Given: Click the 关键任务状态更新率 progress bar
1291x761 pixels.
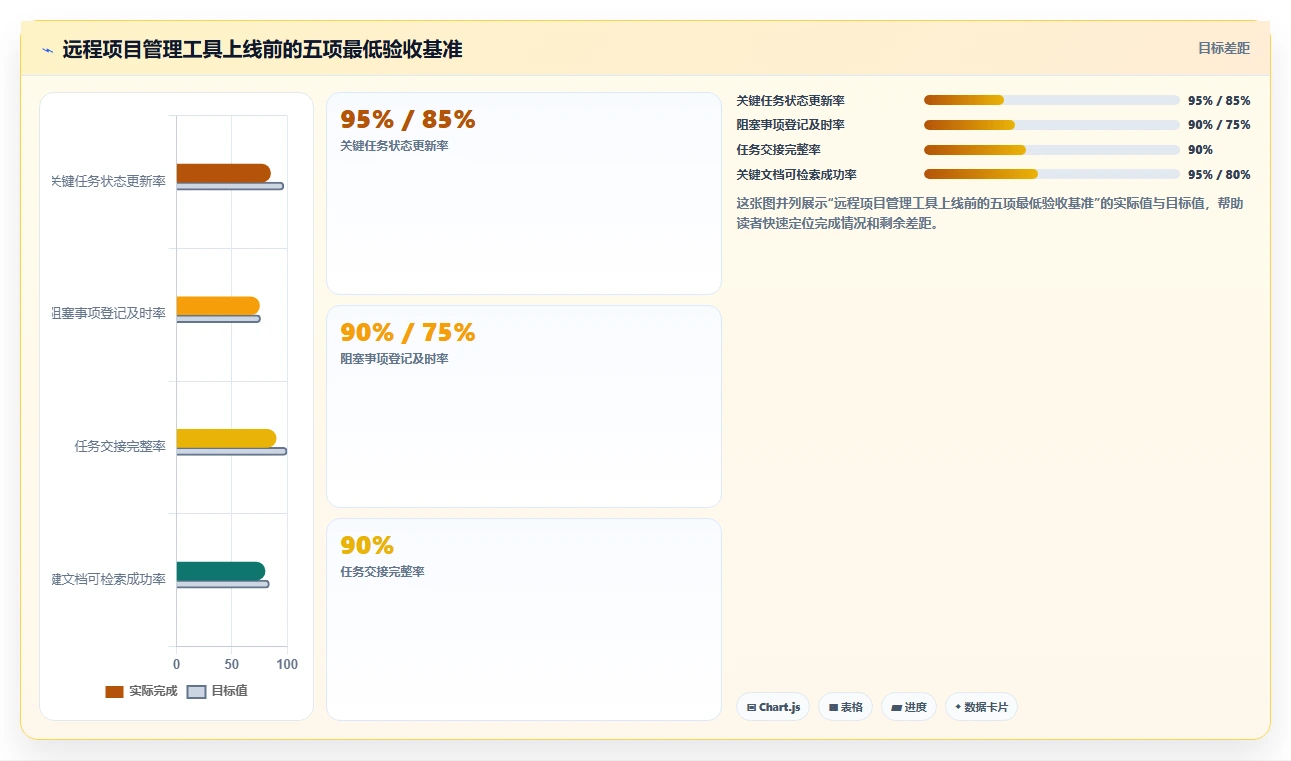Looking at the screenshot, I should (1052, 100).
